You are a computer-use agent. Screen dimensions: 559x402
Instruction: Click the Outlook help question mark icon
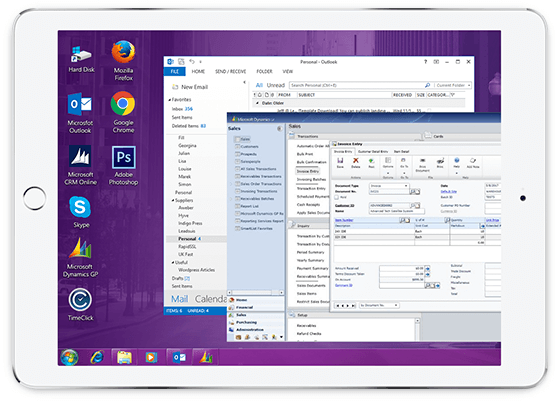425,62
